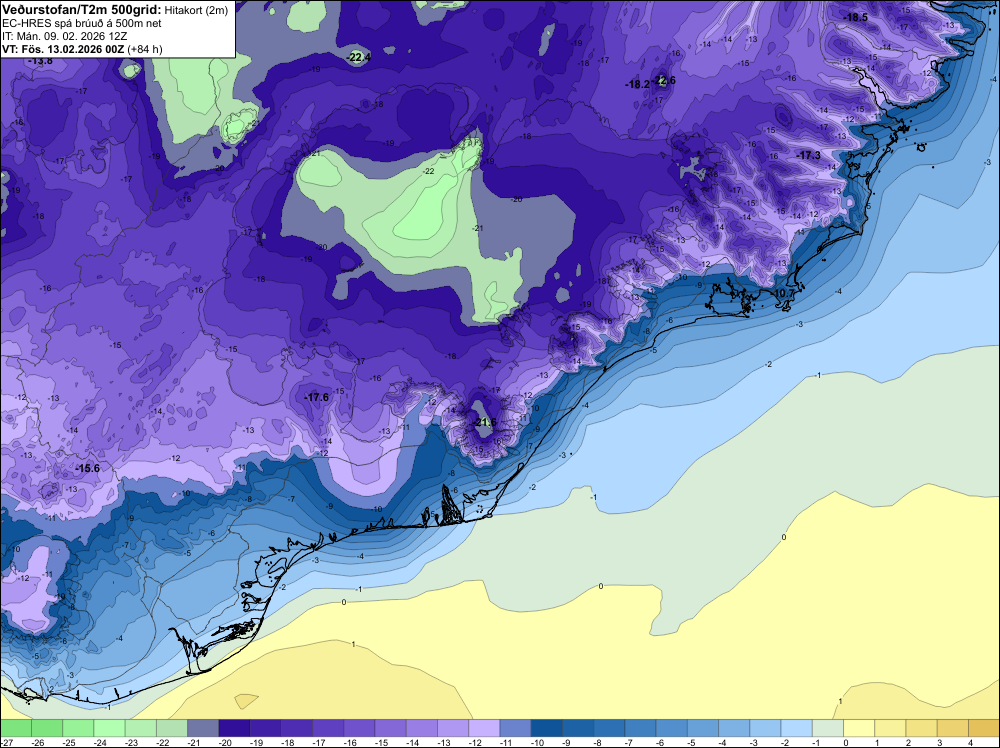This screenshot has width=1000, height=748.
Task: Click the dark indigo legend swatch labeled -20
Action: 234,728
